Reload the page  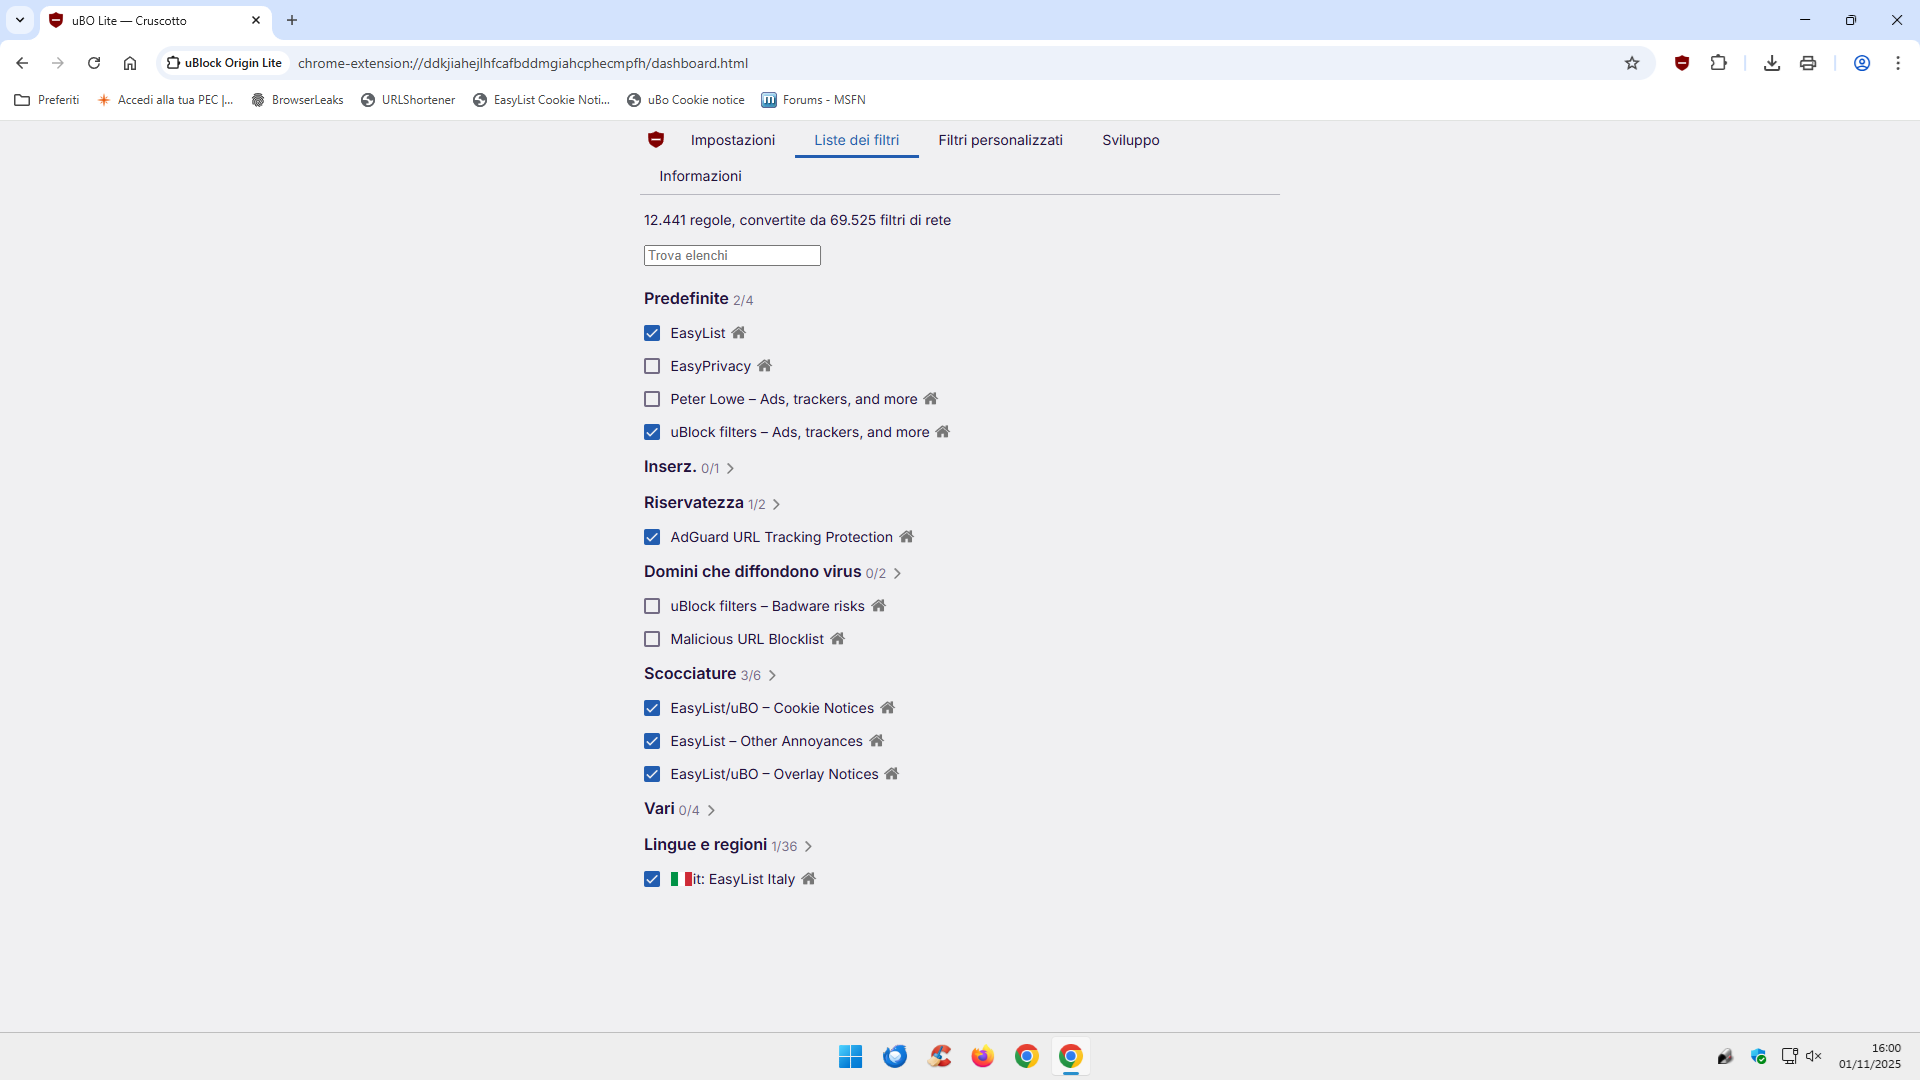94,63
